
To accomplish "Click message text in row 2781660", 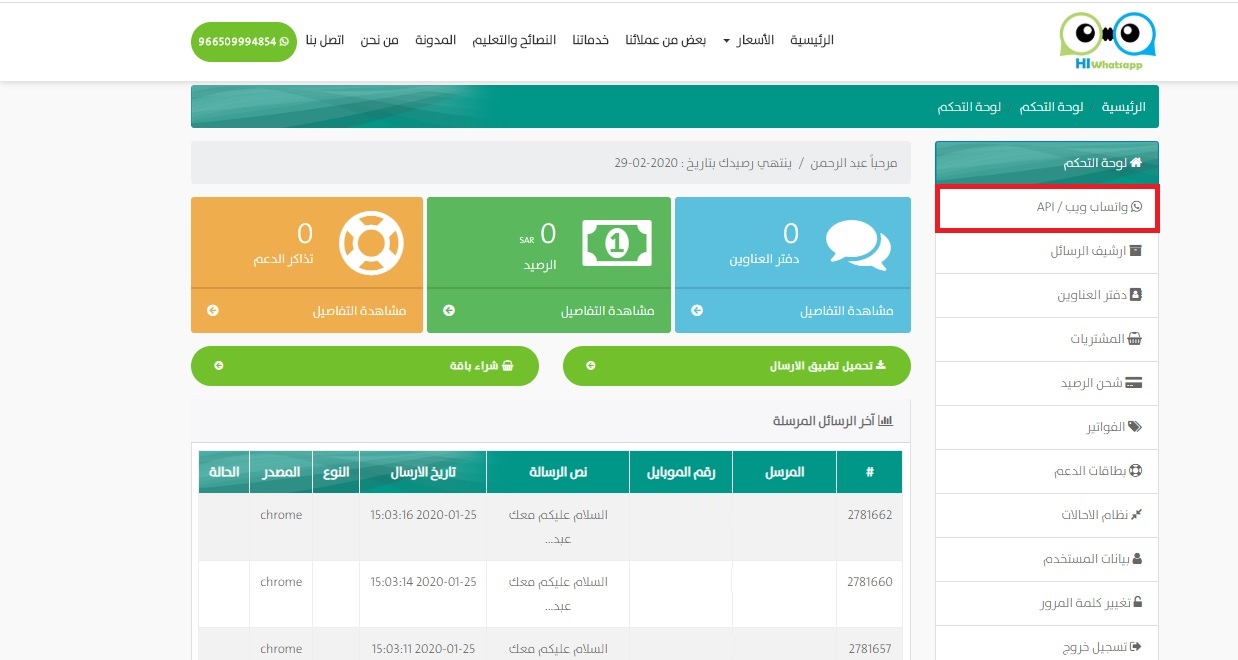I will (558, 594).
